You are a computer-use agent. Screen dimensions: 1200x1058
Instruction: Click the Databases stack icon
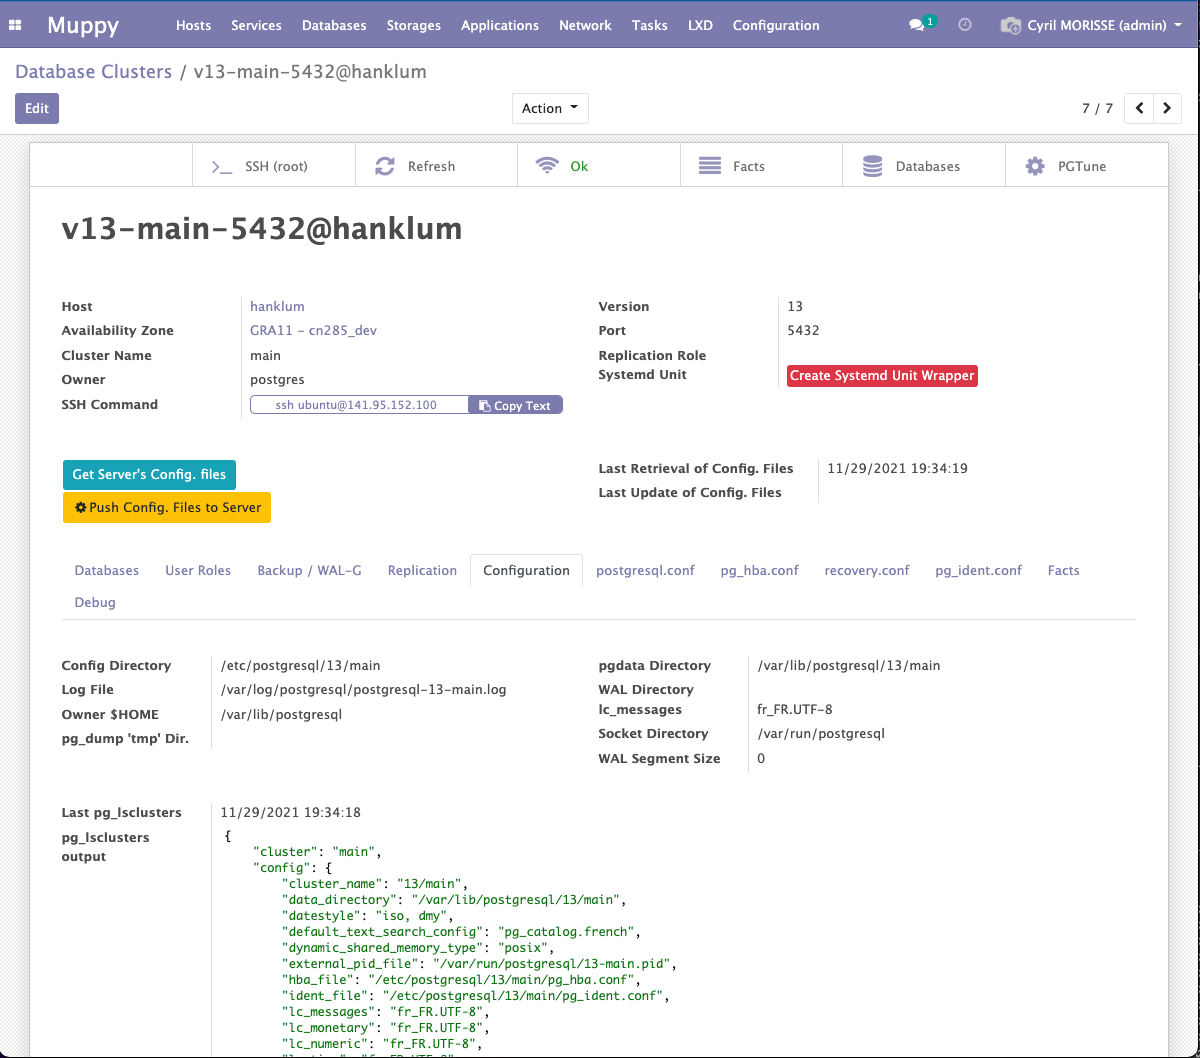click(873, 167)
